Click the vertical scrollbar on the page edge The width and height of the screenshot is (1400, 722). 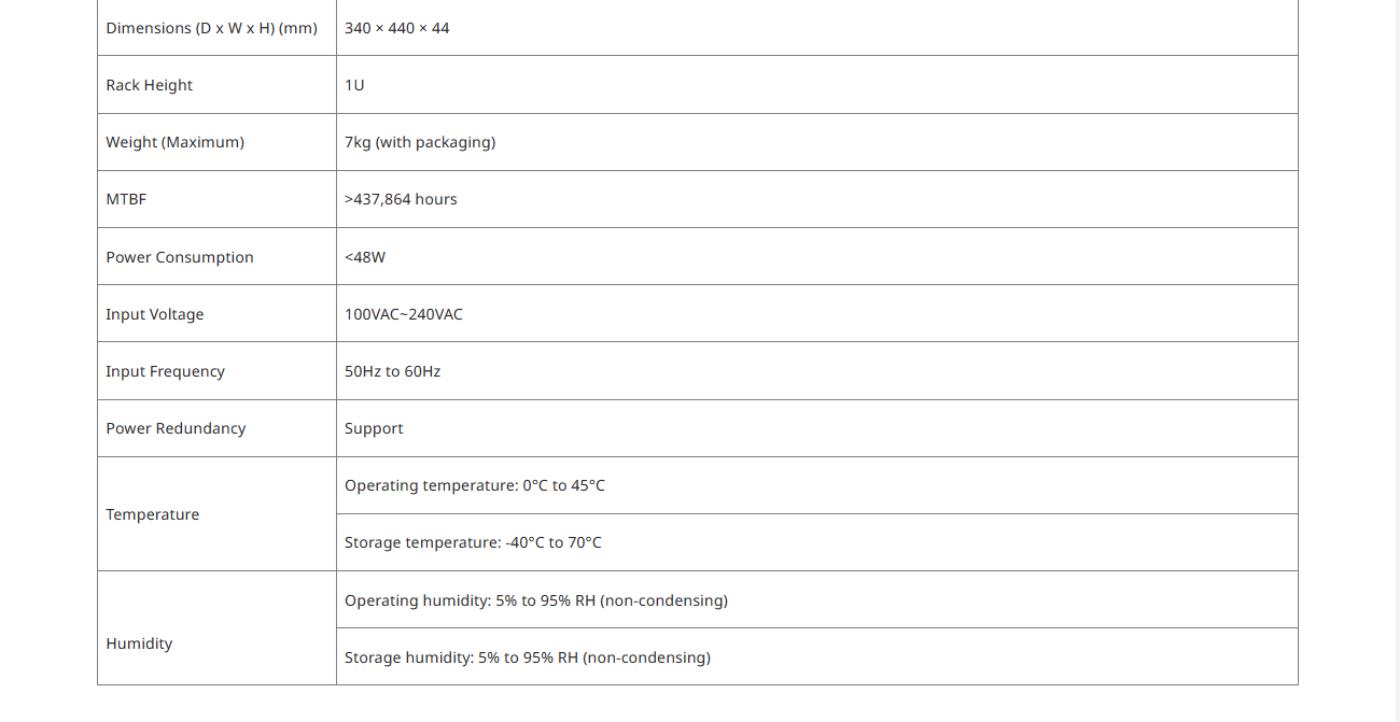pos(1392,361)
